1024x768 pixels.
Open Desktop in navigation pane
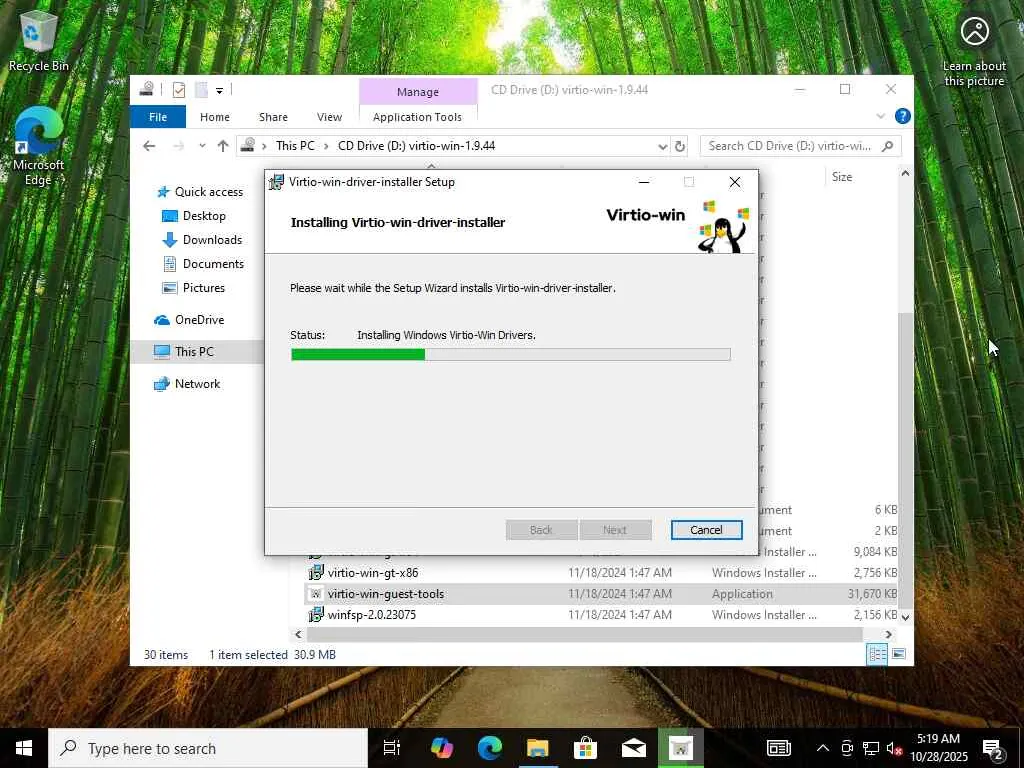pyautogui.click(x=193, y=216)
